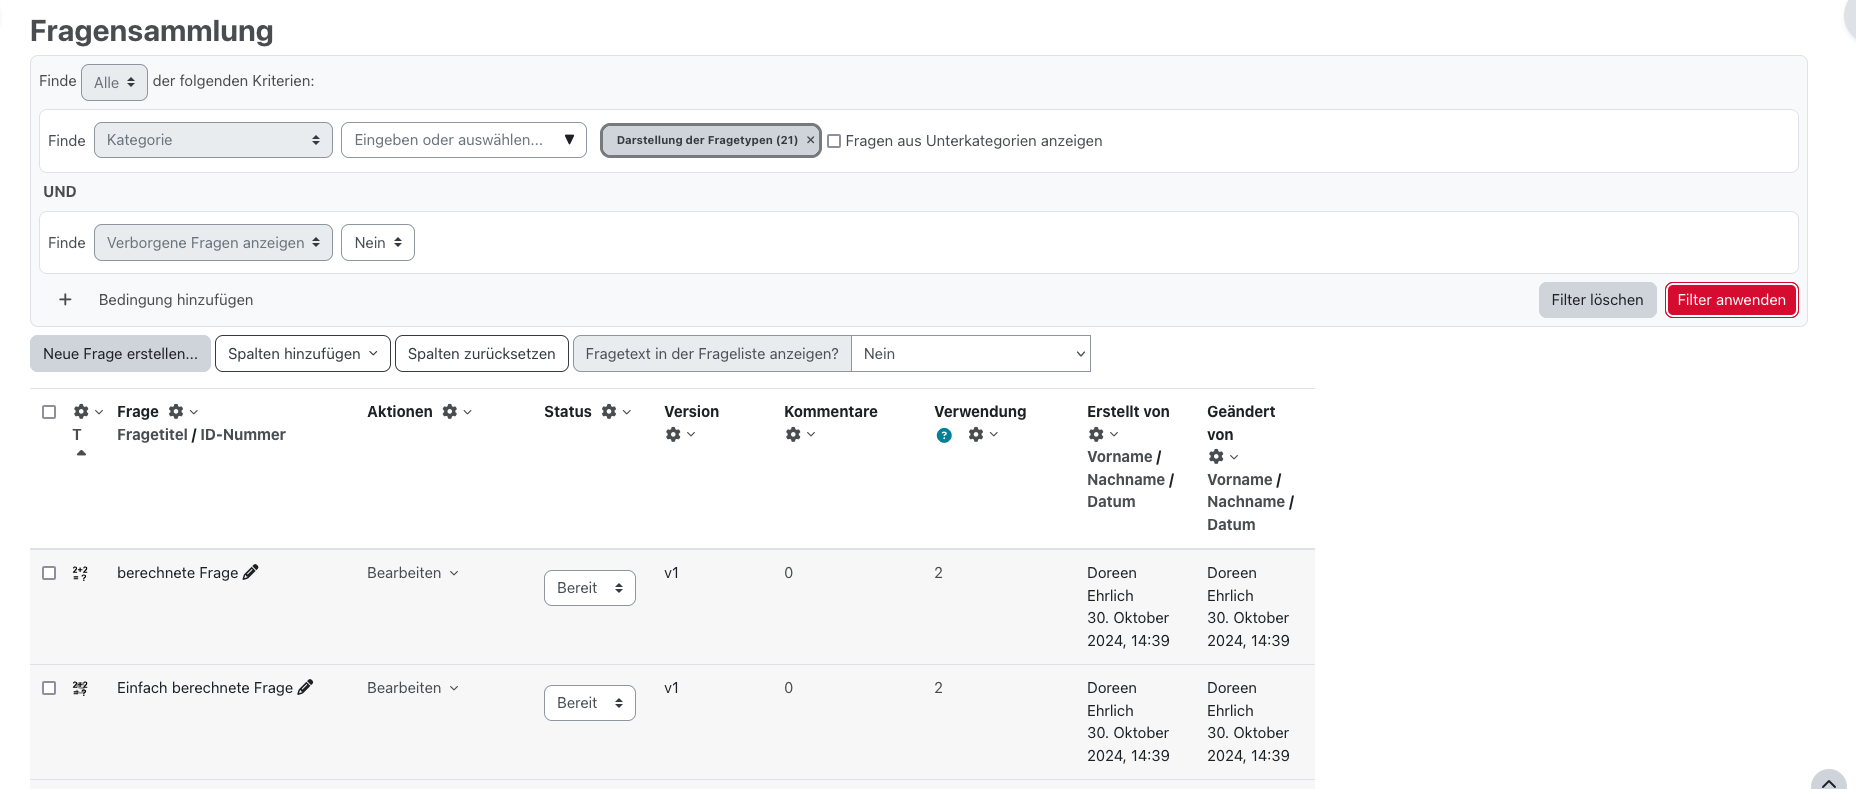Click the Neue Frage erstellen button
The height and width of the screenshot is (789, 1856).
[120, 354]
